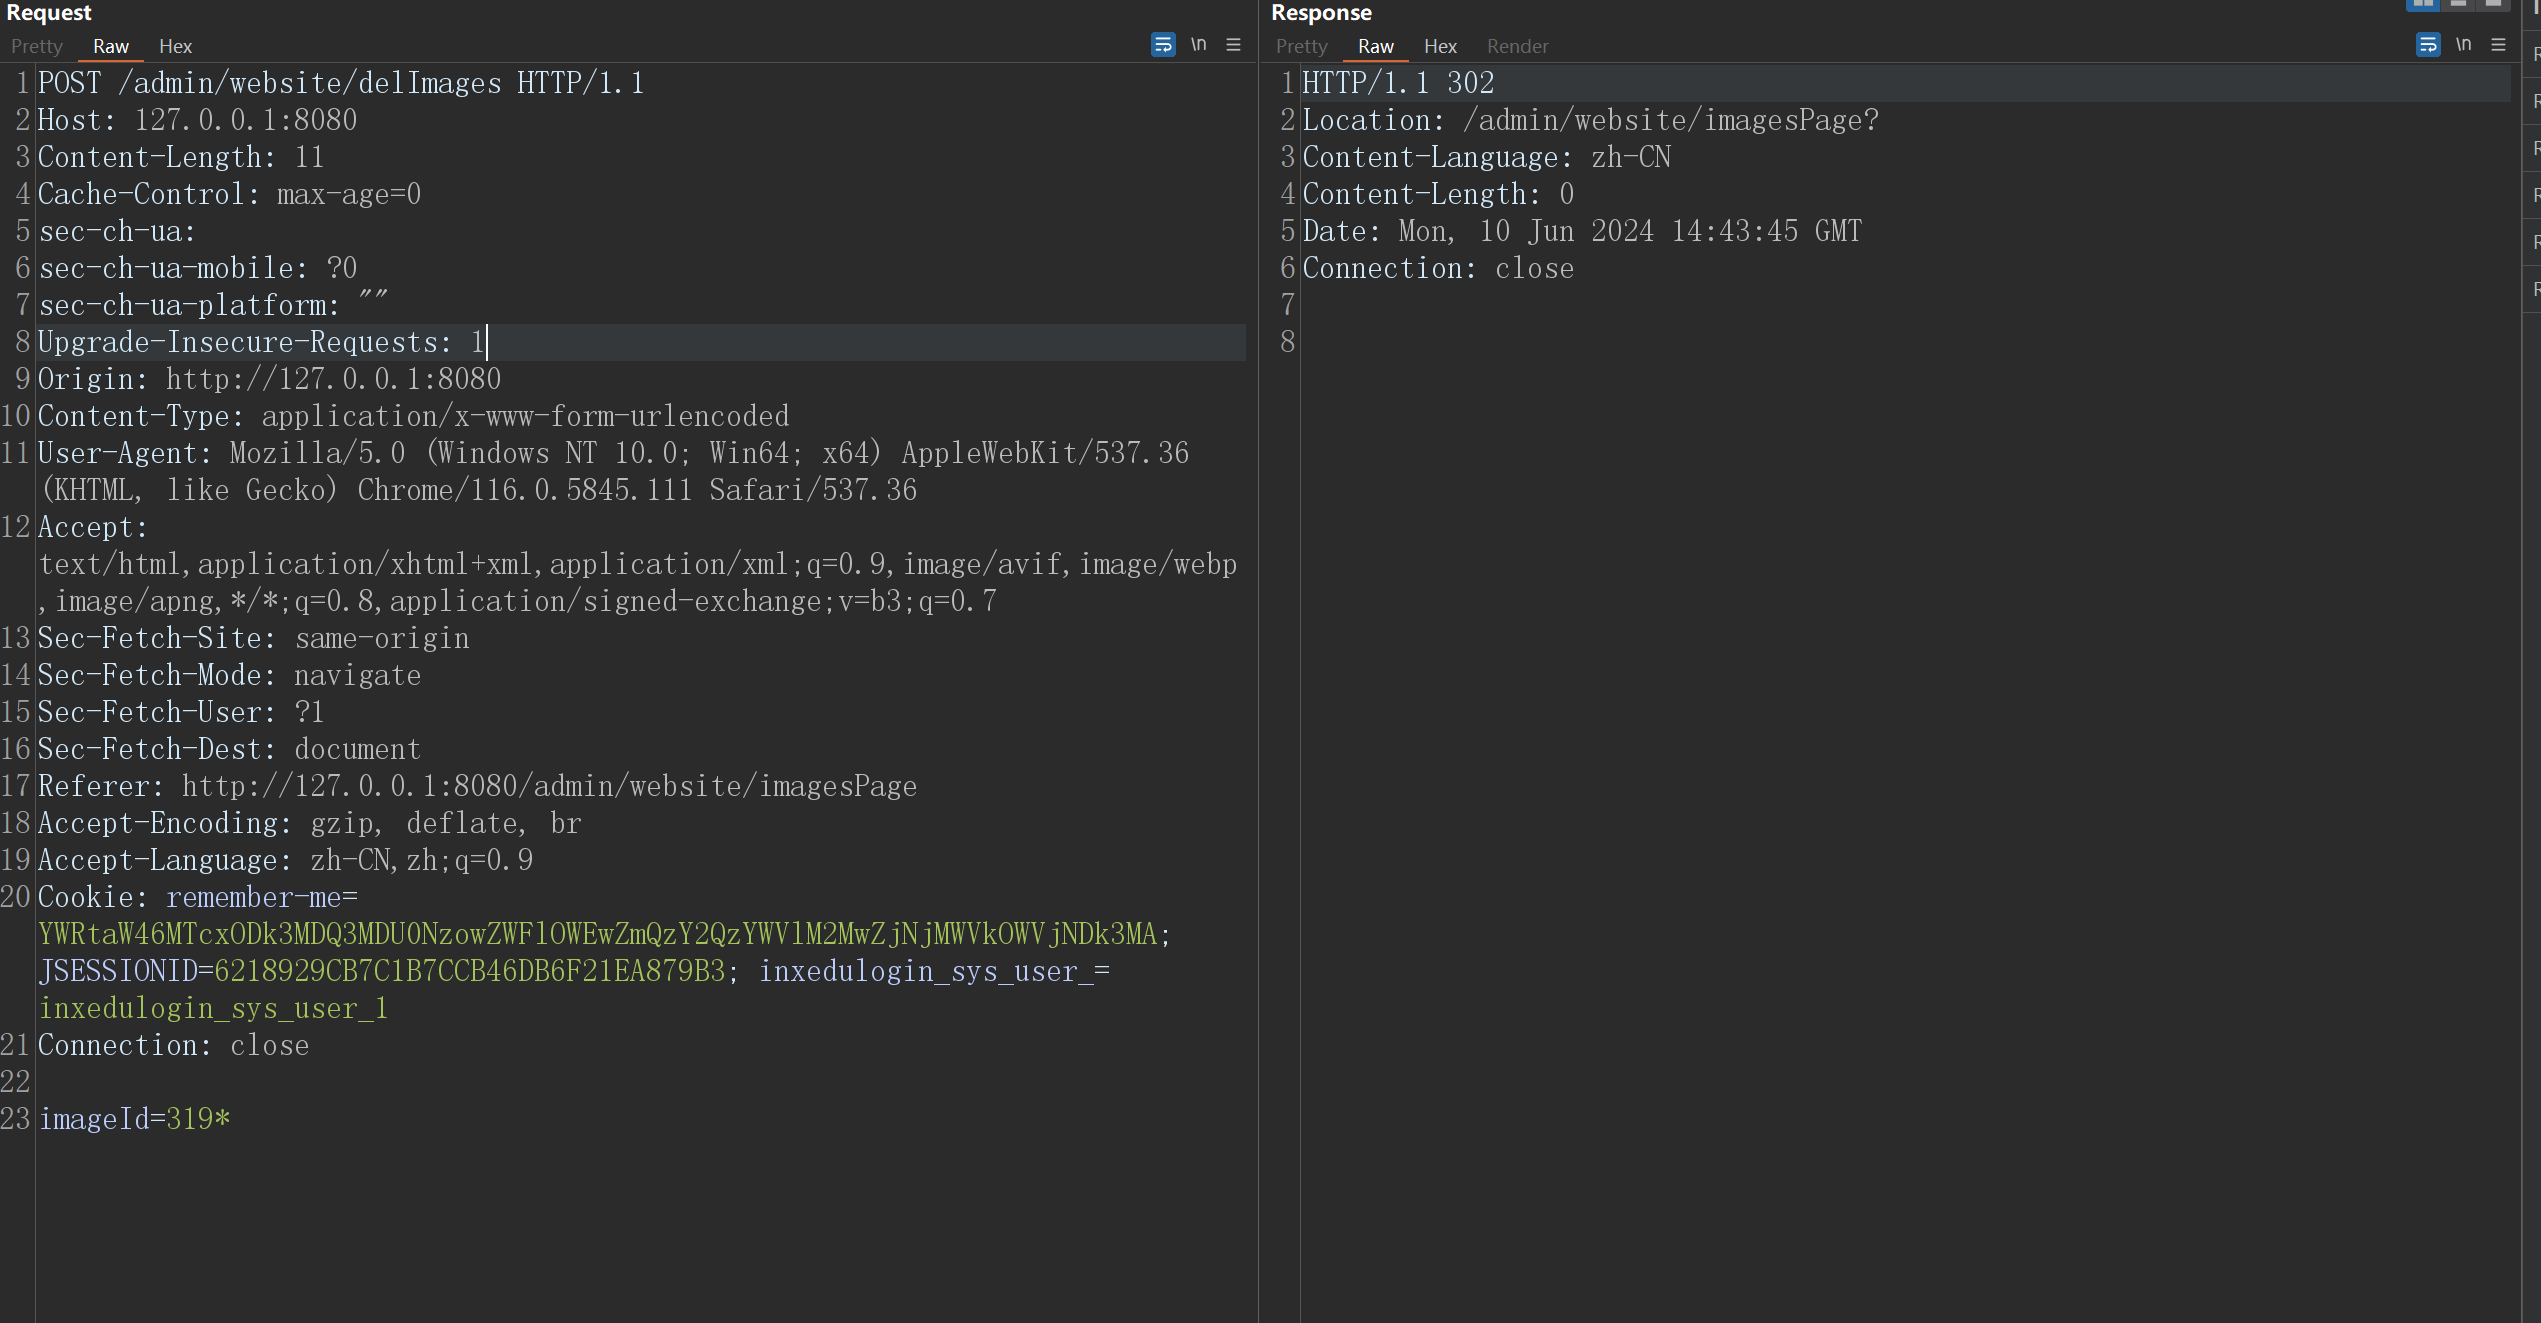Switch Request view to Raw tab

[111, 46]
